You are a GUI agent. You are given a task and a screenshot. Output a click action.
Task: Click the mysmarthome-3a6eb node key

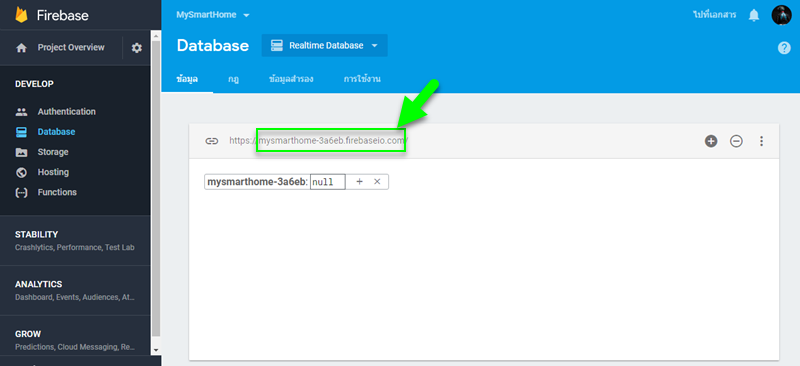[257, 182]
